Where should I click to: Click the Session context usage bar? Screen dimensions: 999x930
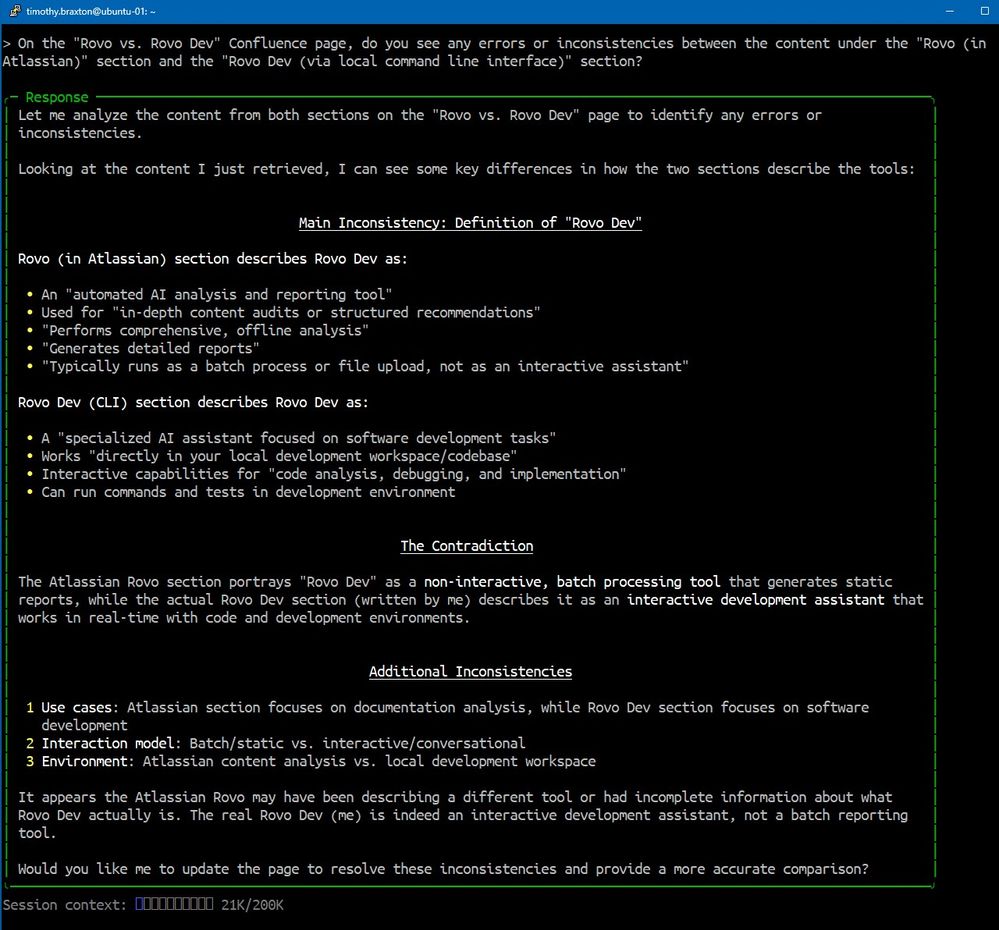[x=171, y=904]
